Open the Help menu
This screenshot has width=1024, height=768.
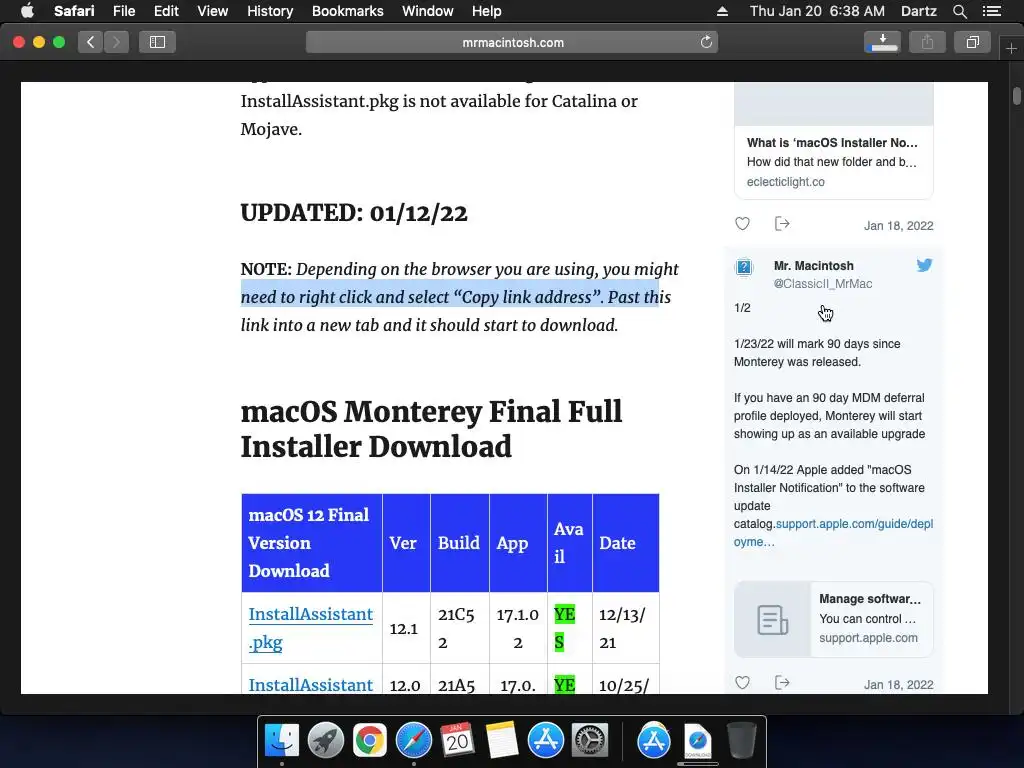coord(487,11)
